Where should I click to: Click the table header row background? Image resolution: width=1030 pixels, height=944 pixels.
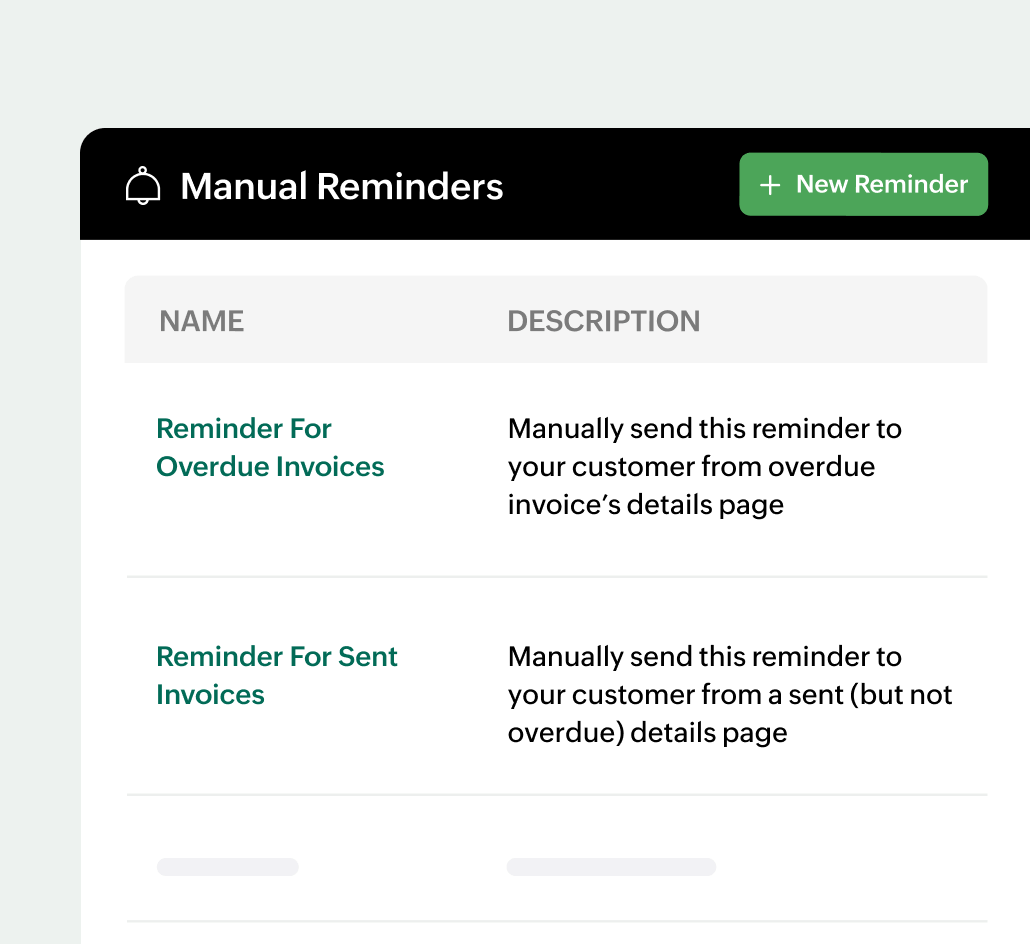(x=556, y=320)
